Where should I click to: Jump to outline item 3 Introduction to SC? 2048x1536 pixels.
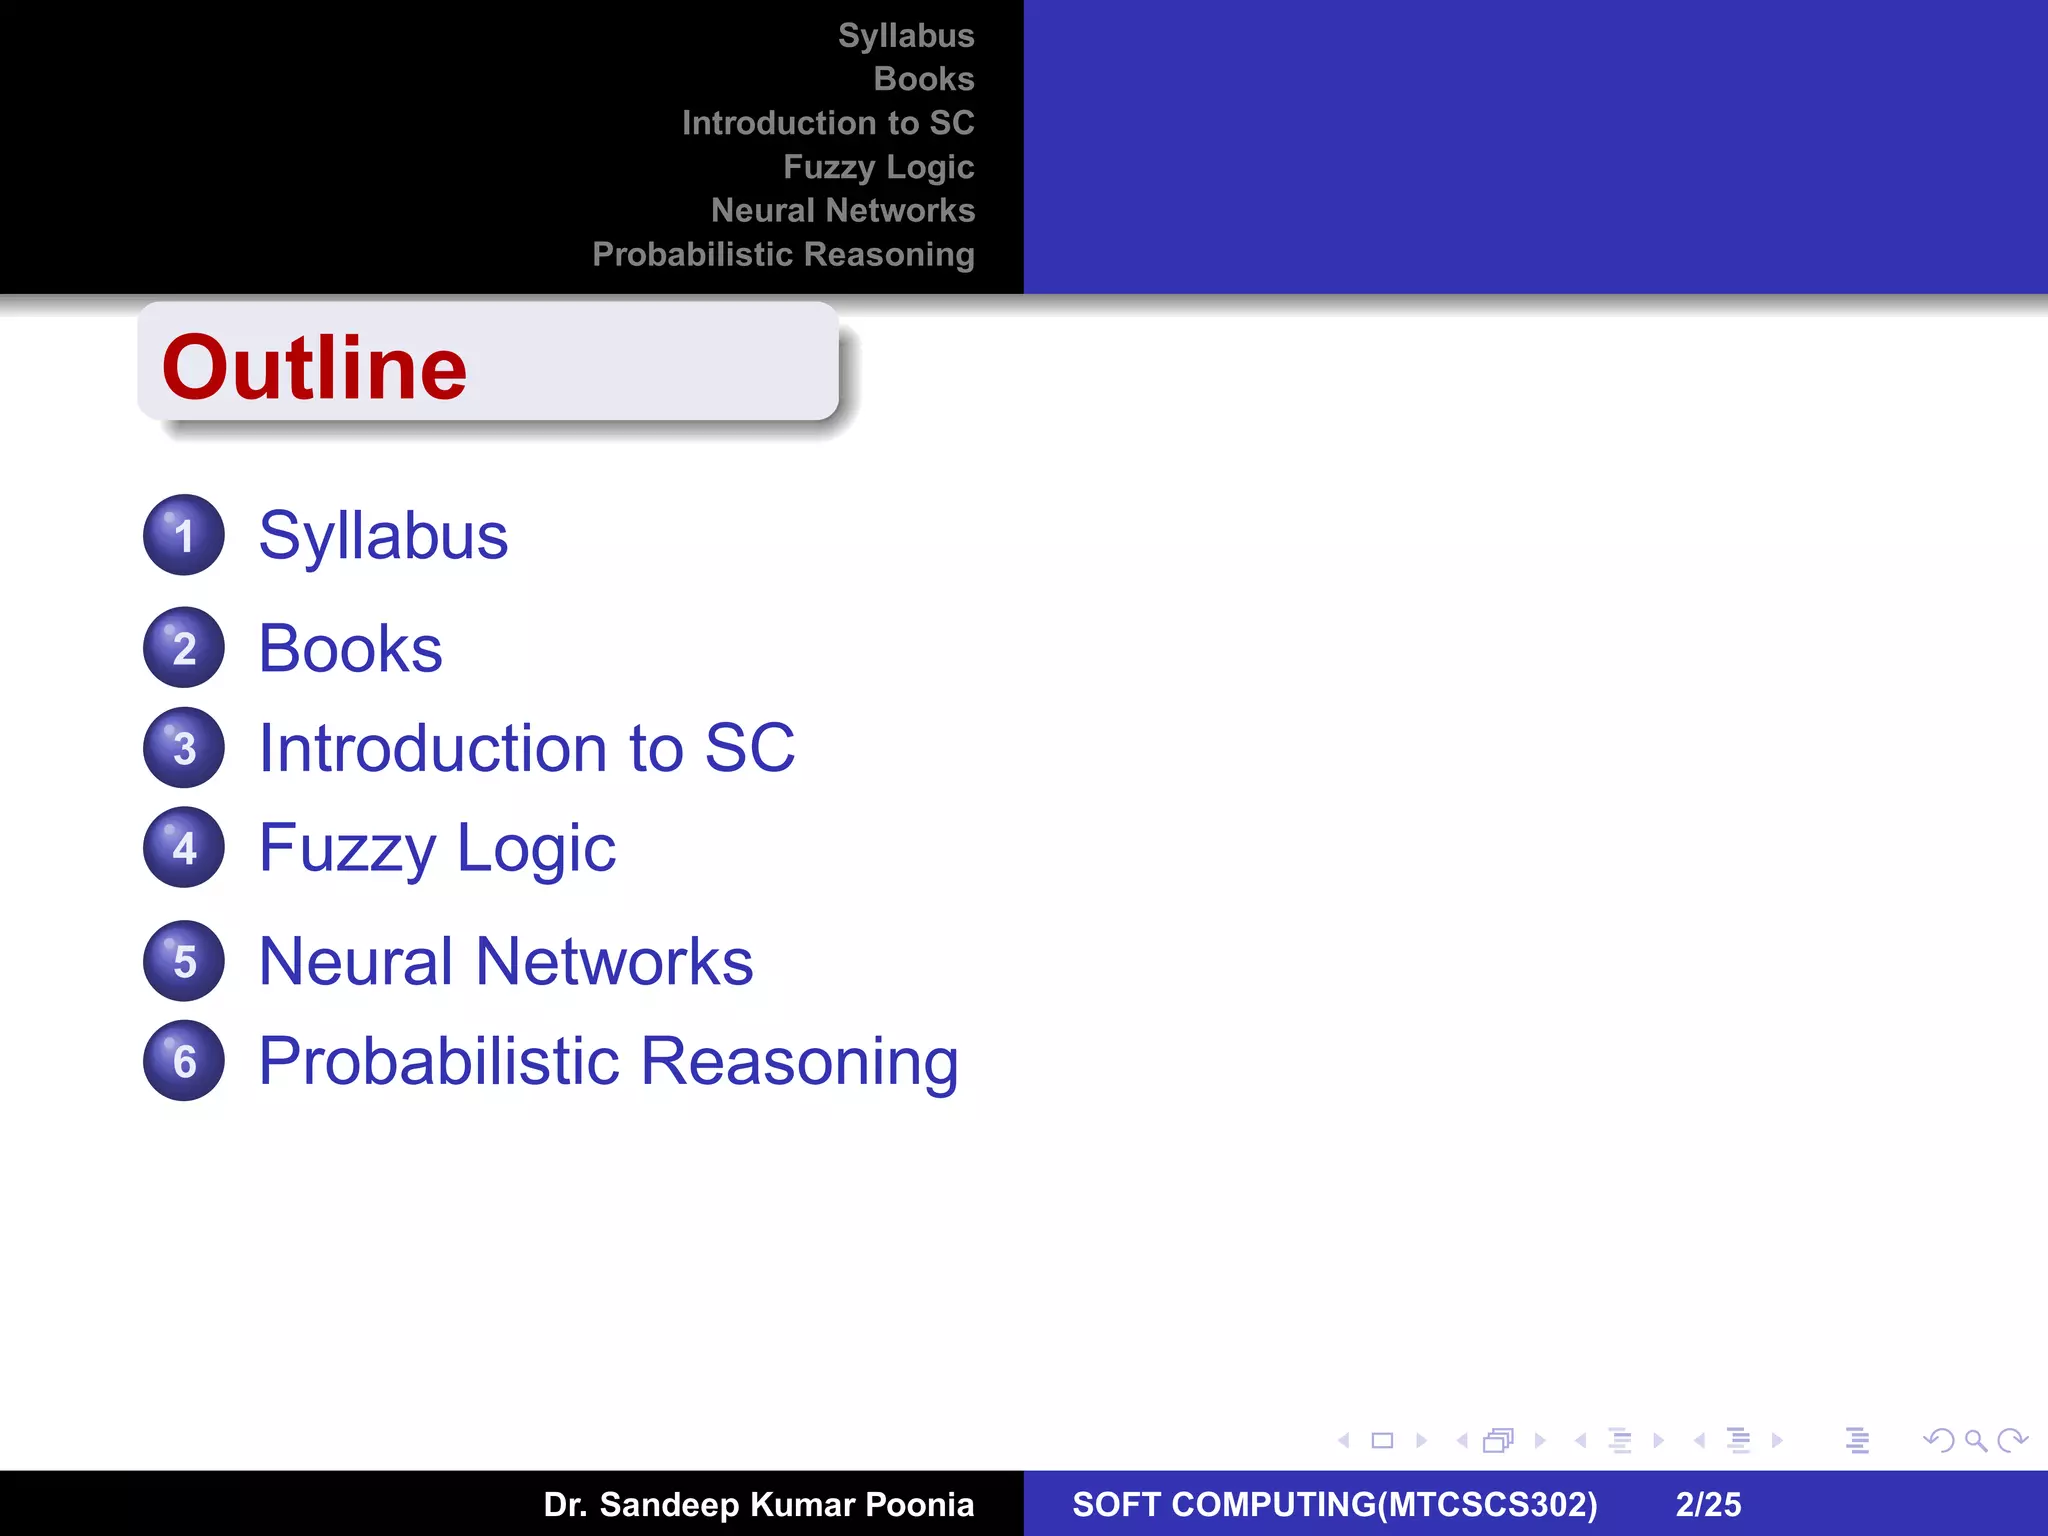pos(527,748)
